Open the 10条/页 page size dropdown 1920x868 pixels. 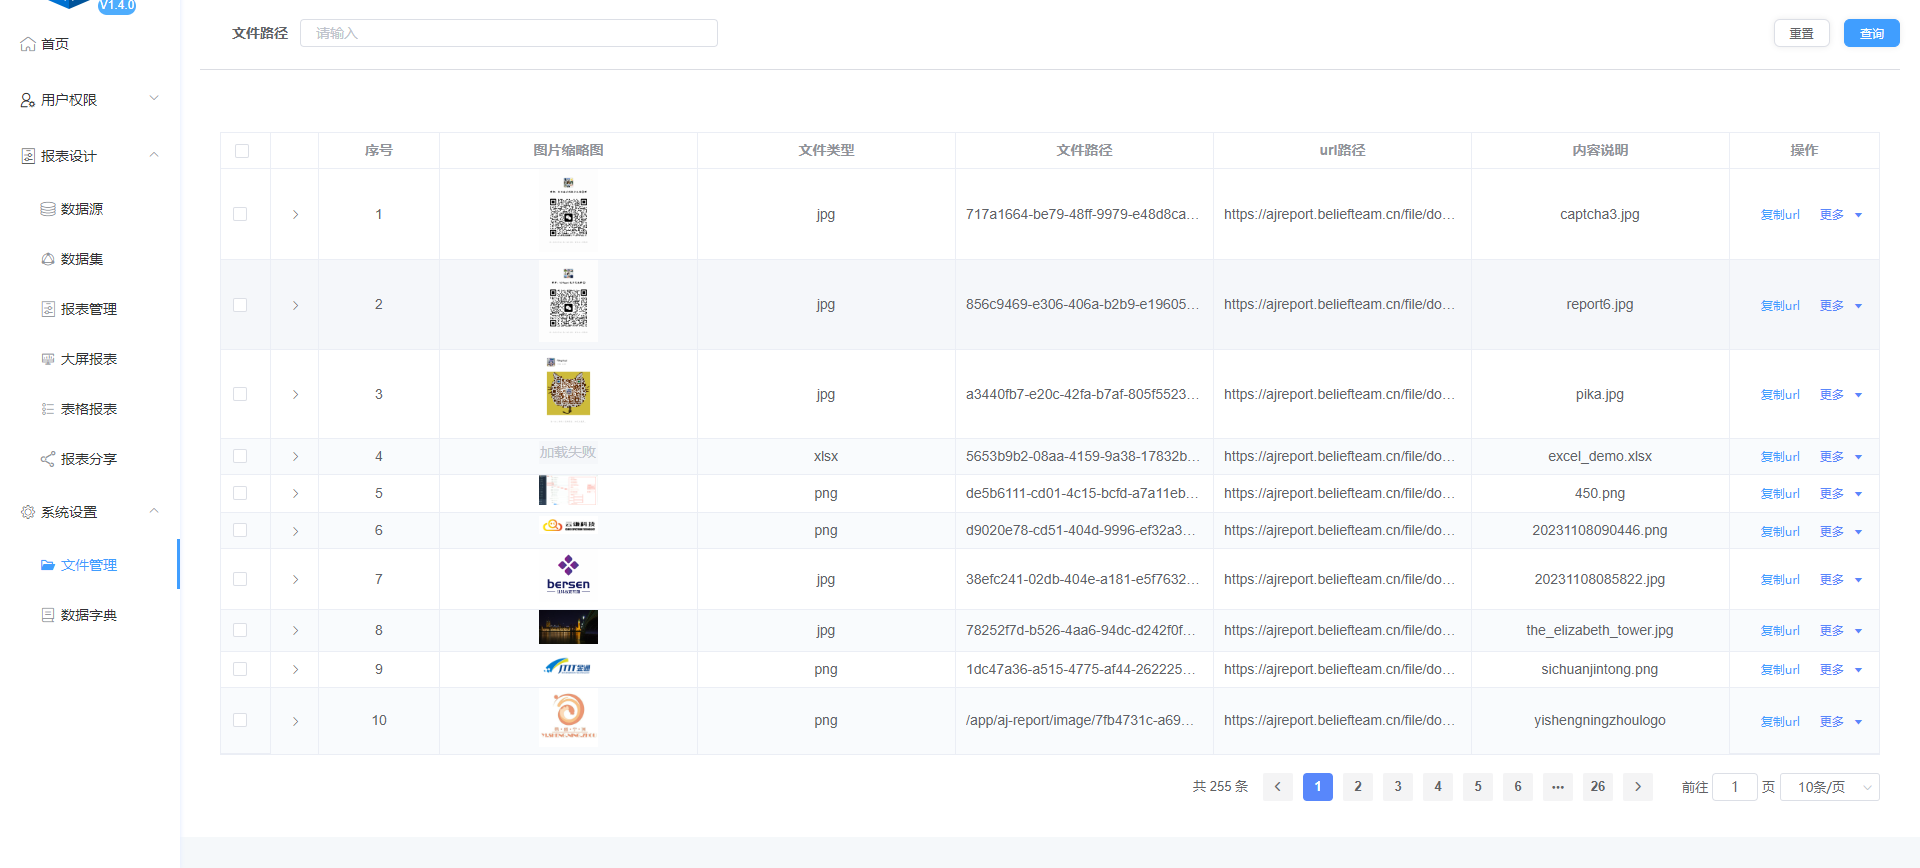(1830, 787)
